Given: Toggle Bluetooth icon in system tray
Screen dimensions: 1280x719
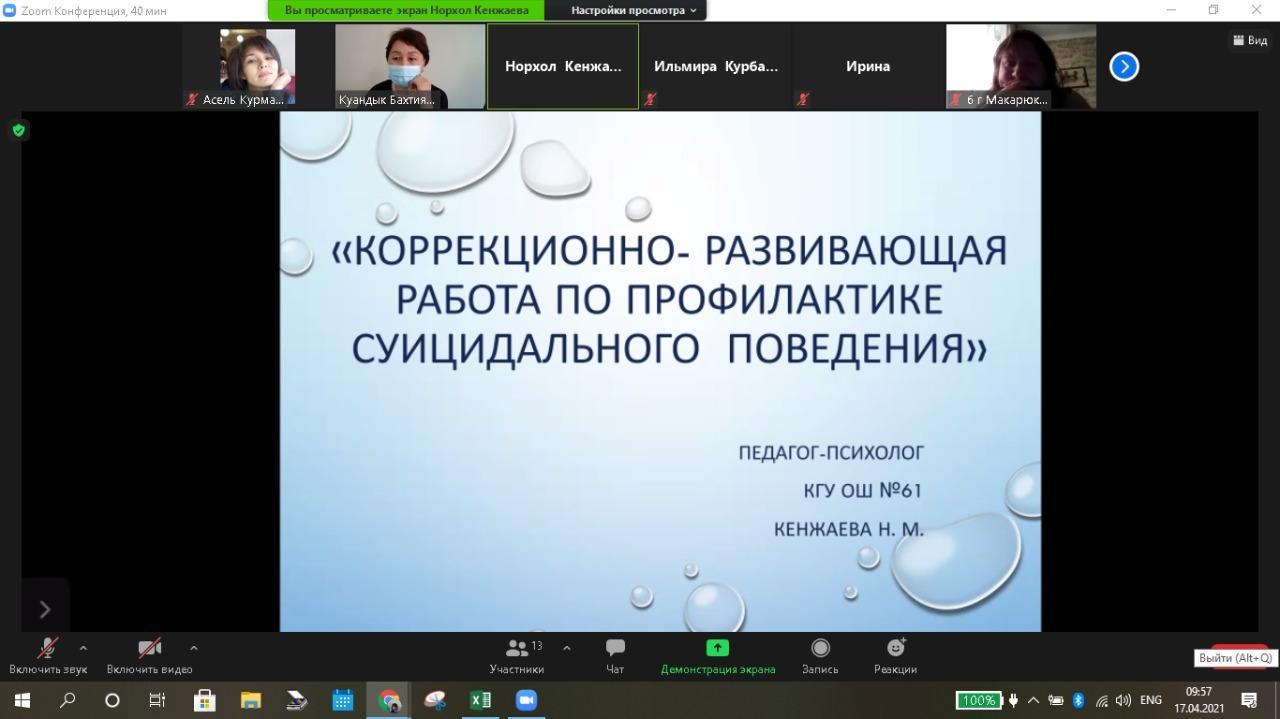Looking at the screenshot, I should point(1078,700).
